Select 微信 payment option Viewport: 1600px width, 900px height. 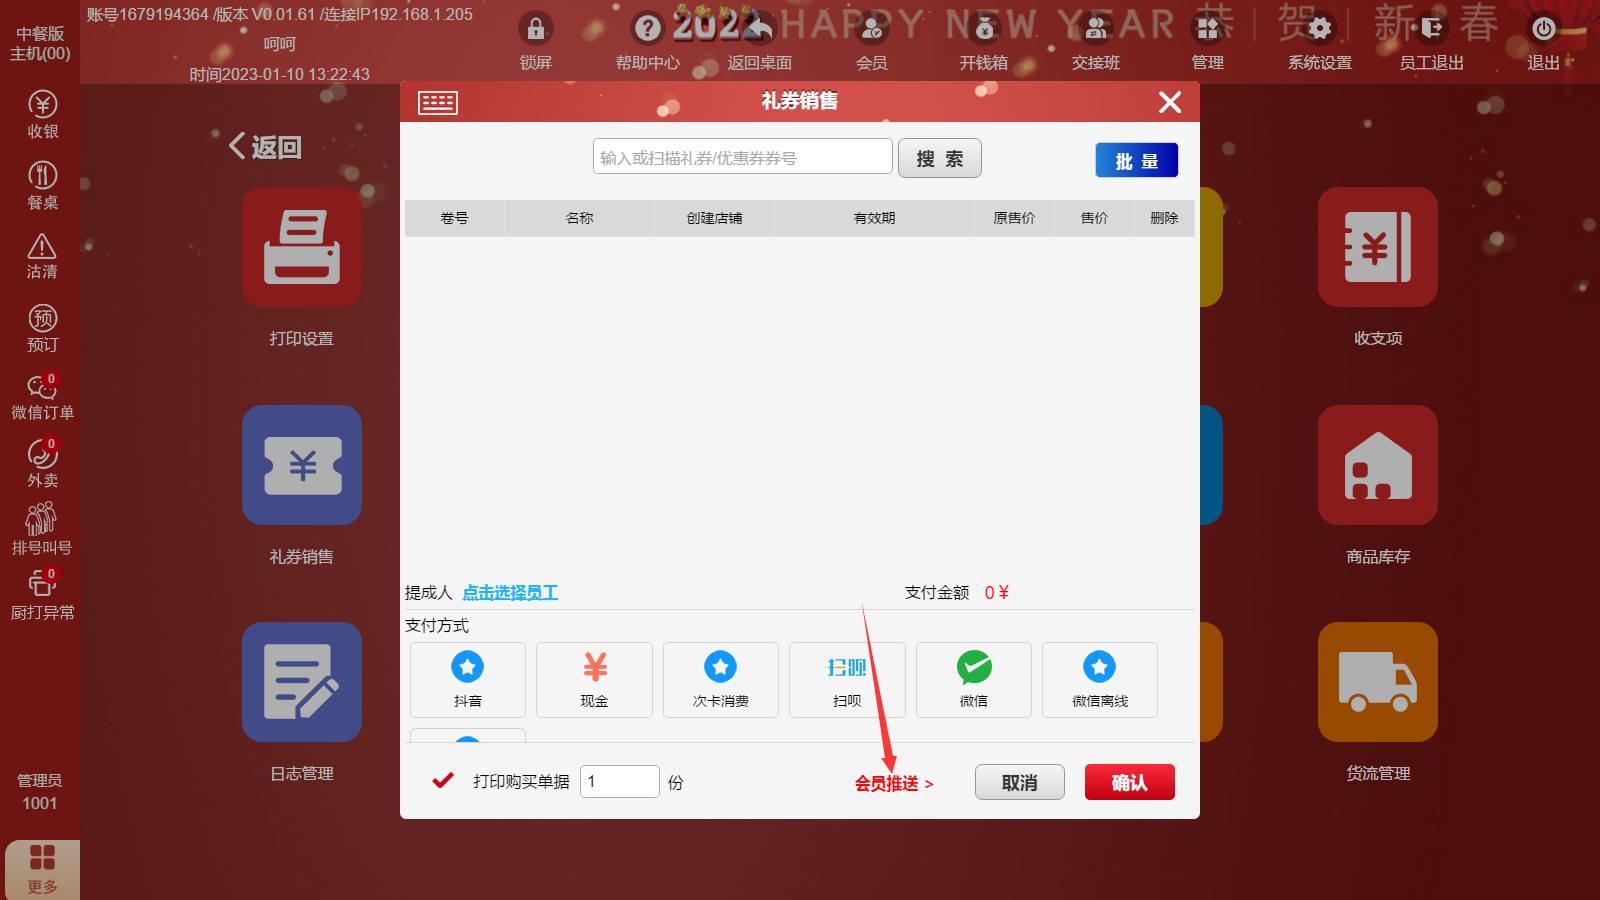point(973,680)
